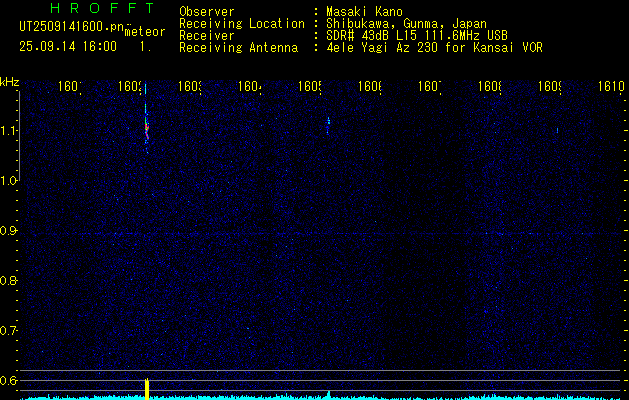Select the observer name Masaki Kano
Screen dimensions: 629x400
[x=364, y=11]
